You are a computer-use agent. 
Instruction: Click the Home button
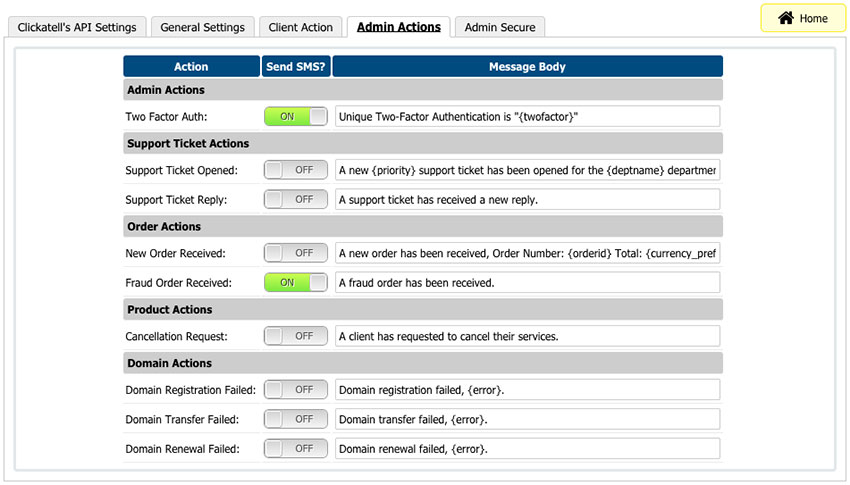click(x=802, y=18)
